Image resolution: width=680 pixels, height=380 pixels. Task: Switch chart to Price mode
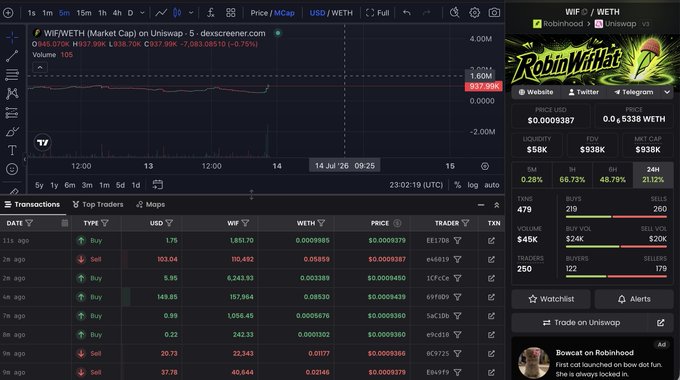coord(259,13)
